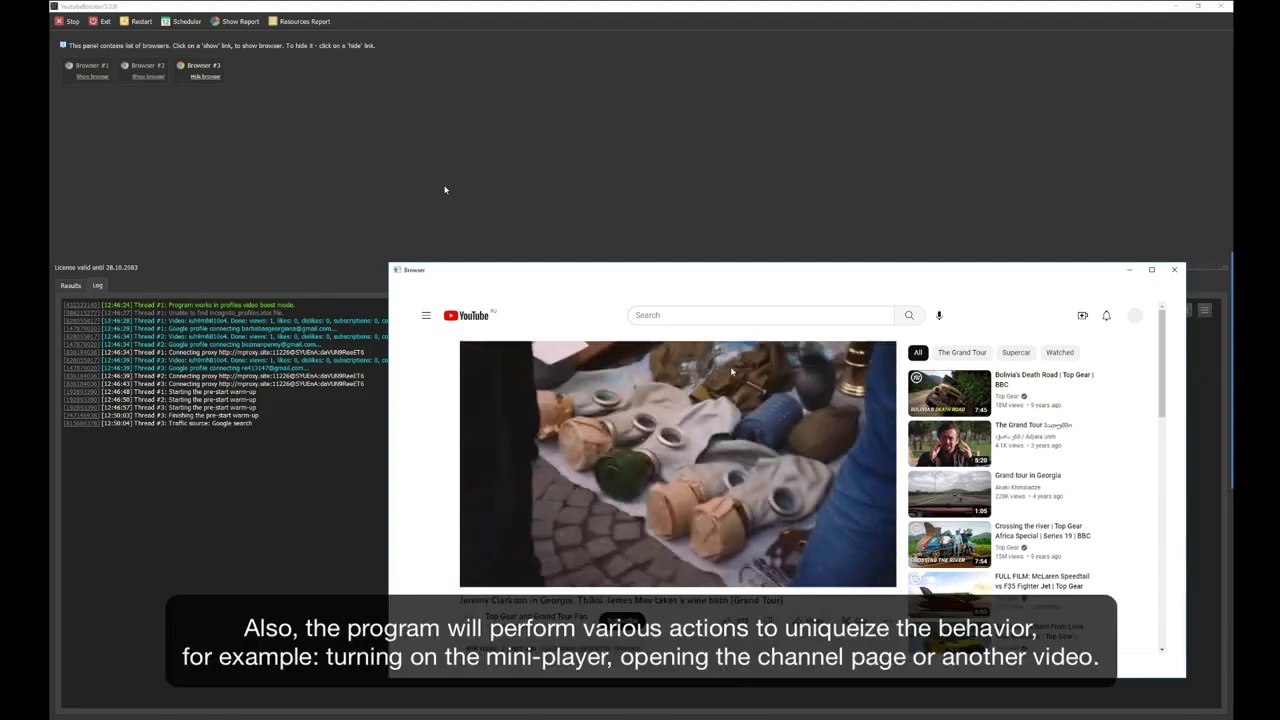1280x720 pixels.
Task: Click the voice search microphone icon
Action: click(x=939, y=315)
